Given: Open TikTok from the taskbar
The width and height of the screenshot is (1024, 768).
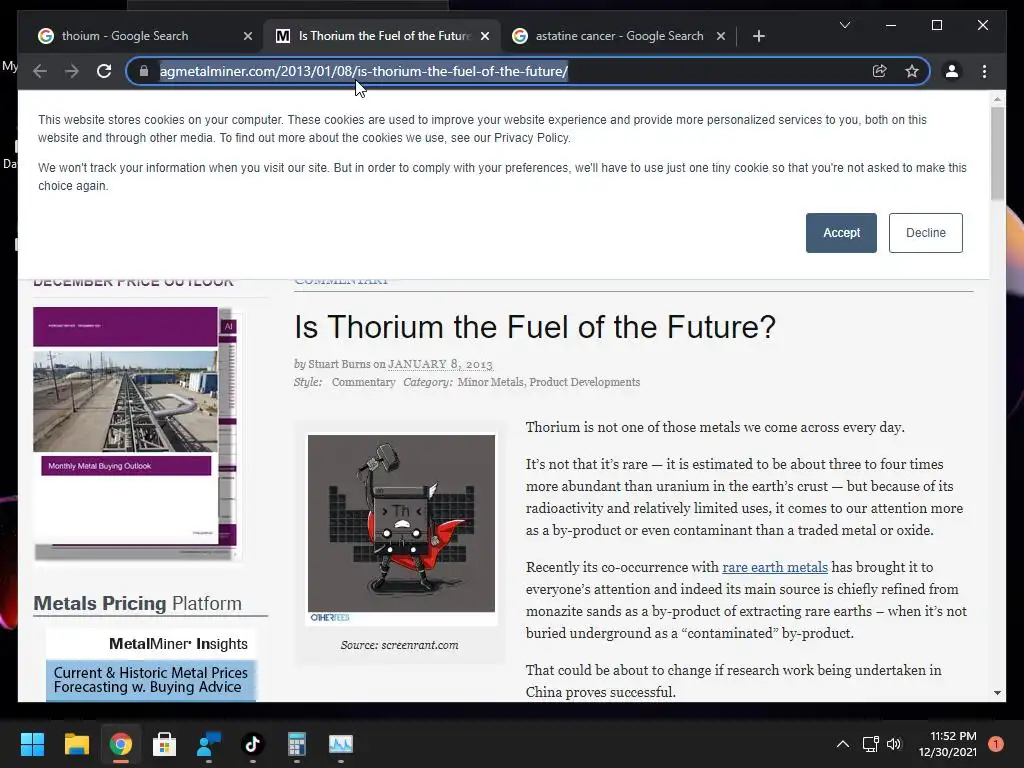Looking at the screenshot, I should click(253, 744).
